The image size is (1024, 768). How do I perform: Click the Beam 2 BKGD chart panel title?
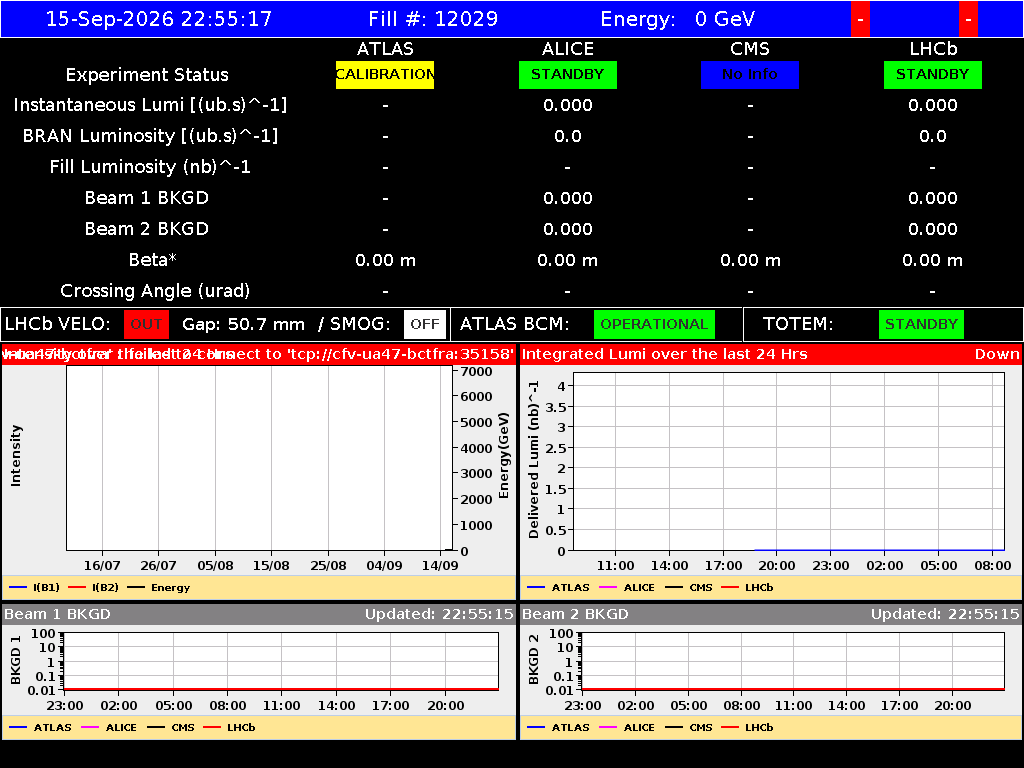[x=575, y=614]
